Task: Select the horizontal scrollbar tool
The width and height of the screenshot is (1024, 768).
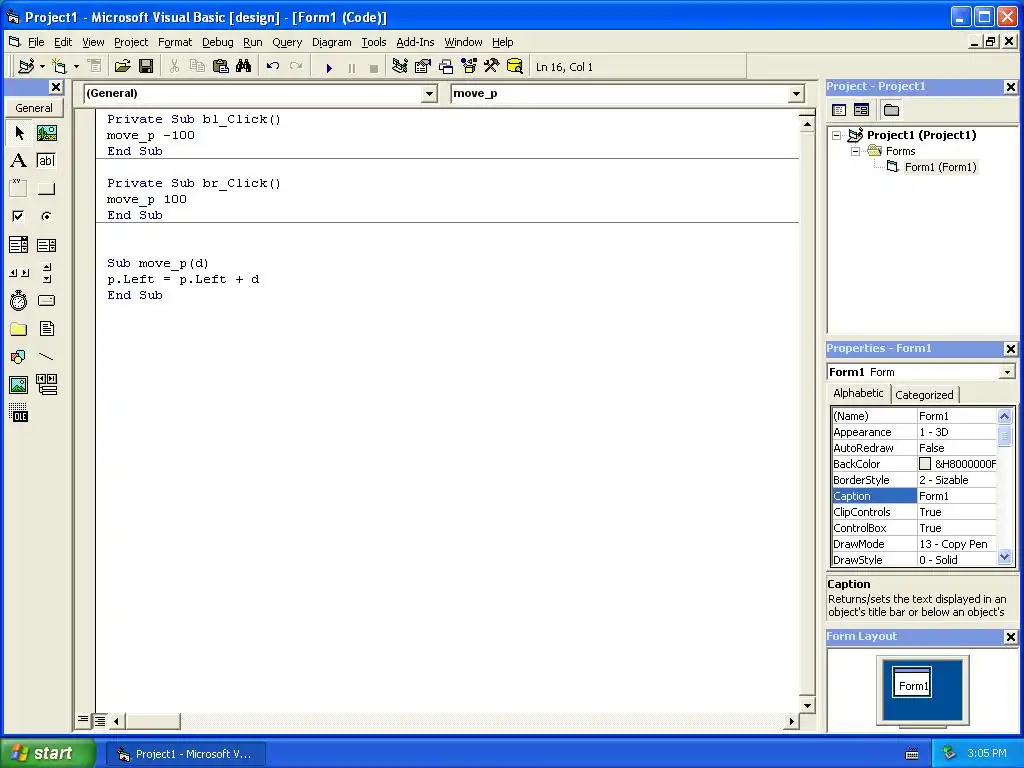Action: coord(19,273)
